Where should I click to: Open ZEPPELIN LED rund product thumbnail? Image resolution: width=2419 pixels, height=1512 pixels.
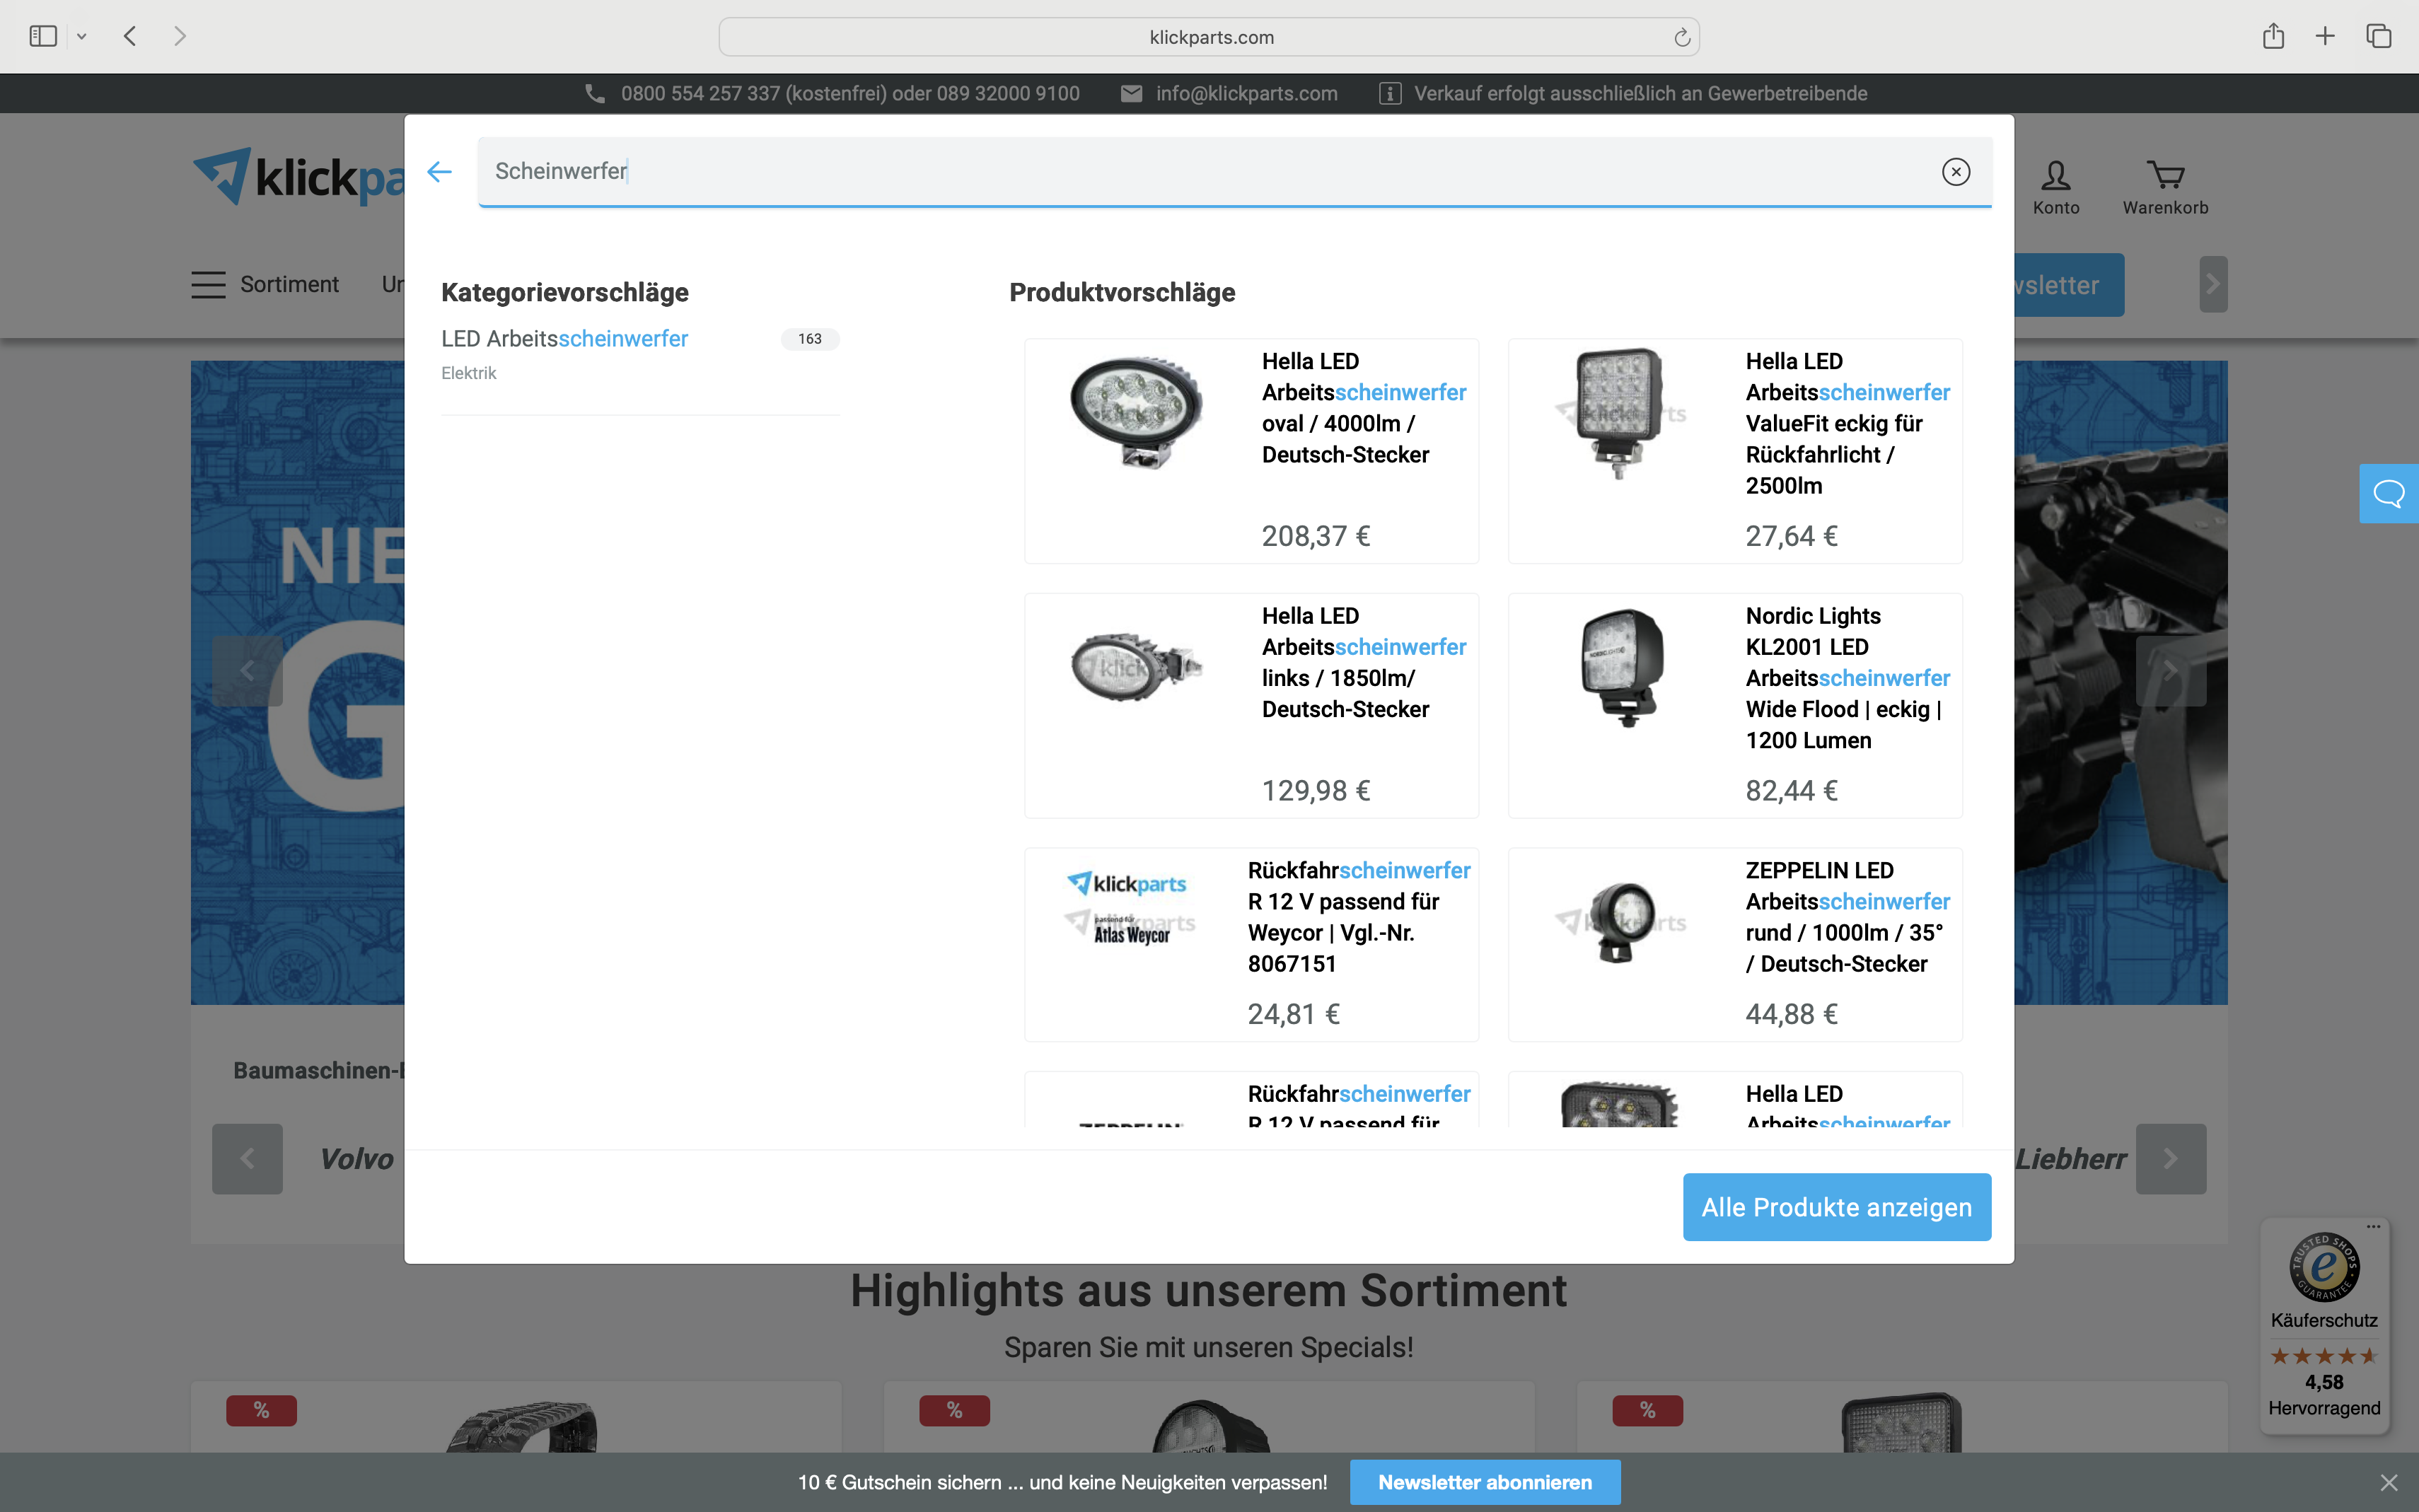tap(1620, 922)
